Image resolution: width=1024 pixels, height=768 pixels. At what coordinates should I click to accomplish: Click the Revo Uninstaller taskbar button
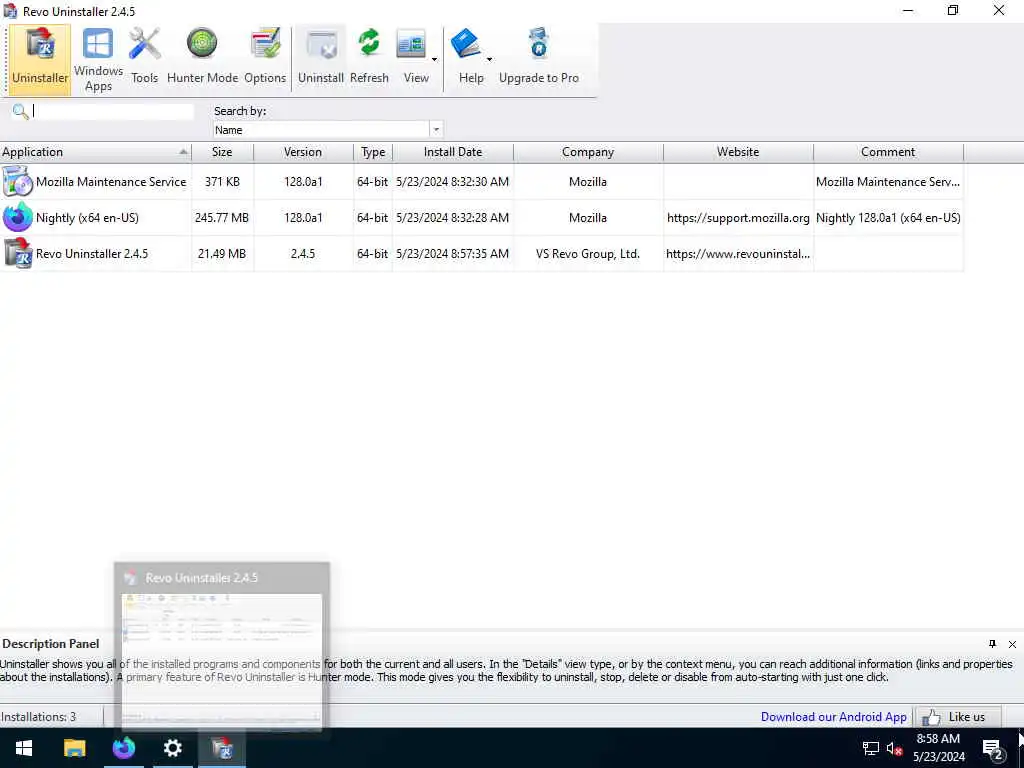point(222,748)
